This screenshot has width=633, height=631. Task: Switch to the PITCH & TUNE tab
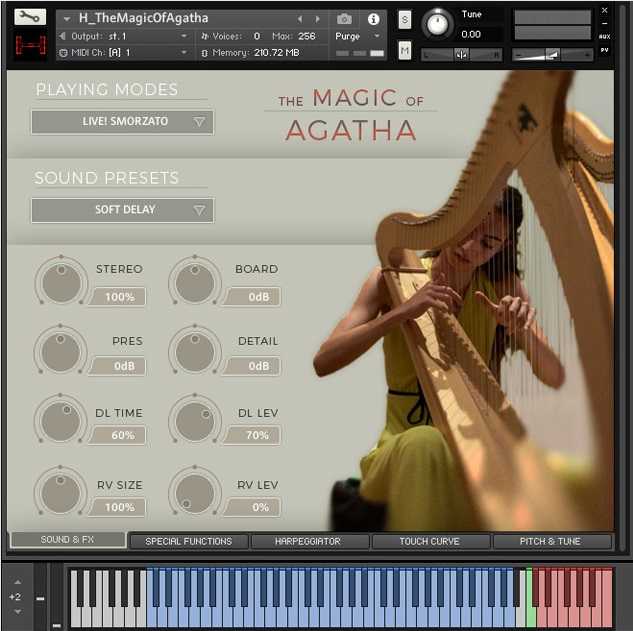click(x=552, y=541)
